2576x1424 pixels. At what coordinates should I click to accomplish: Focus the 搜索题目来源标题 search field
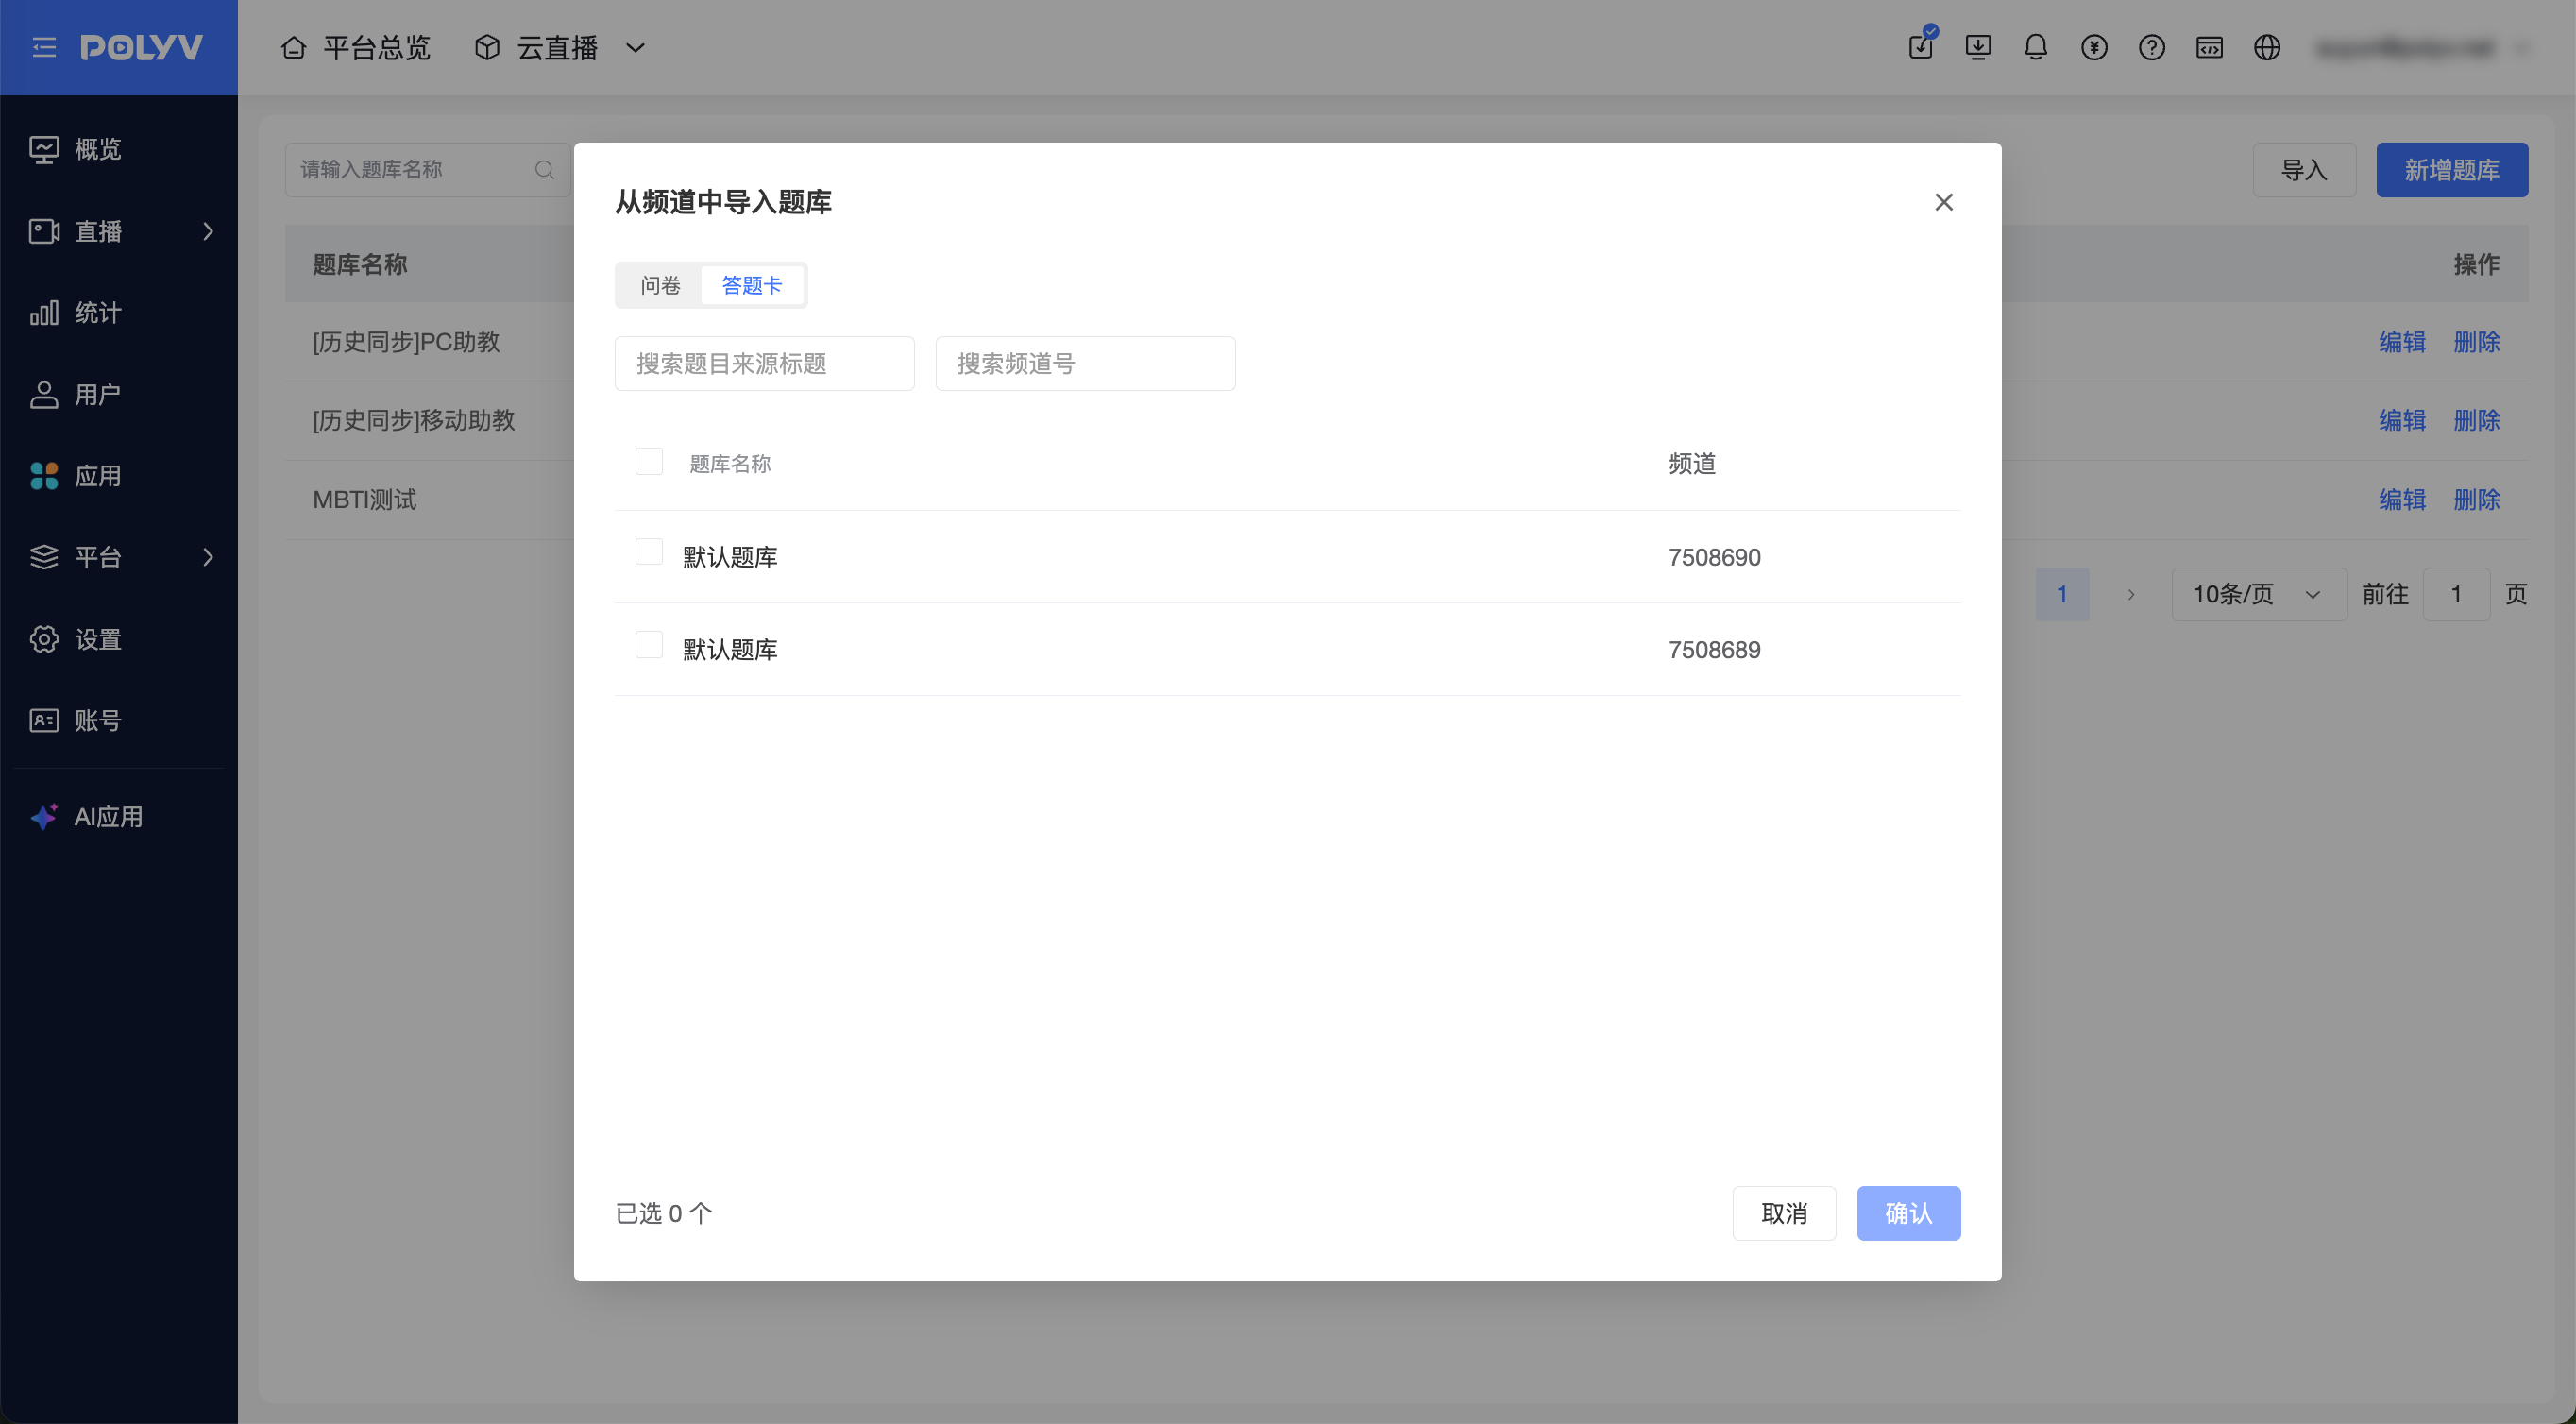(x=764, y=363)
